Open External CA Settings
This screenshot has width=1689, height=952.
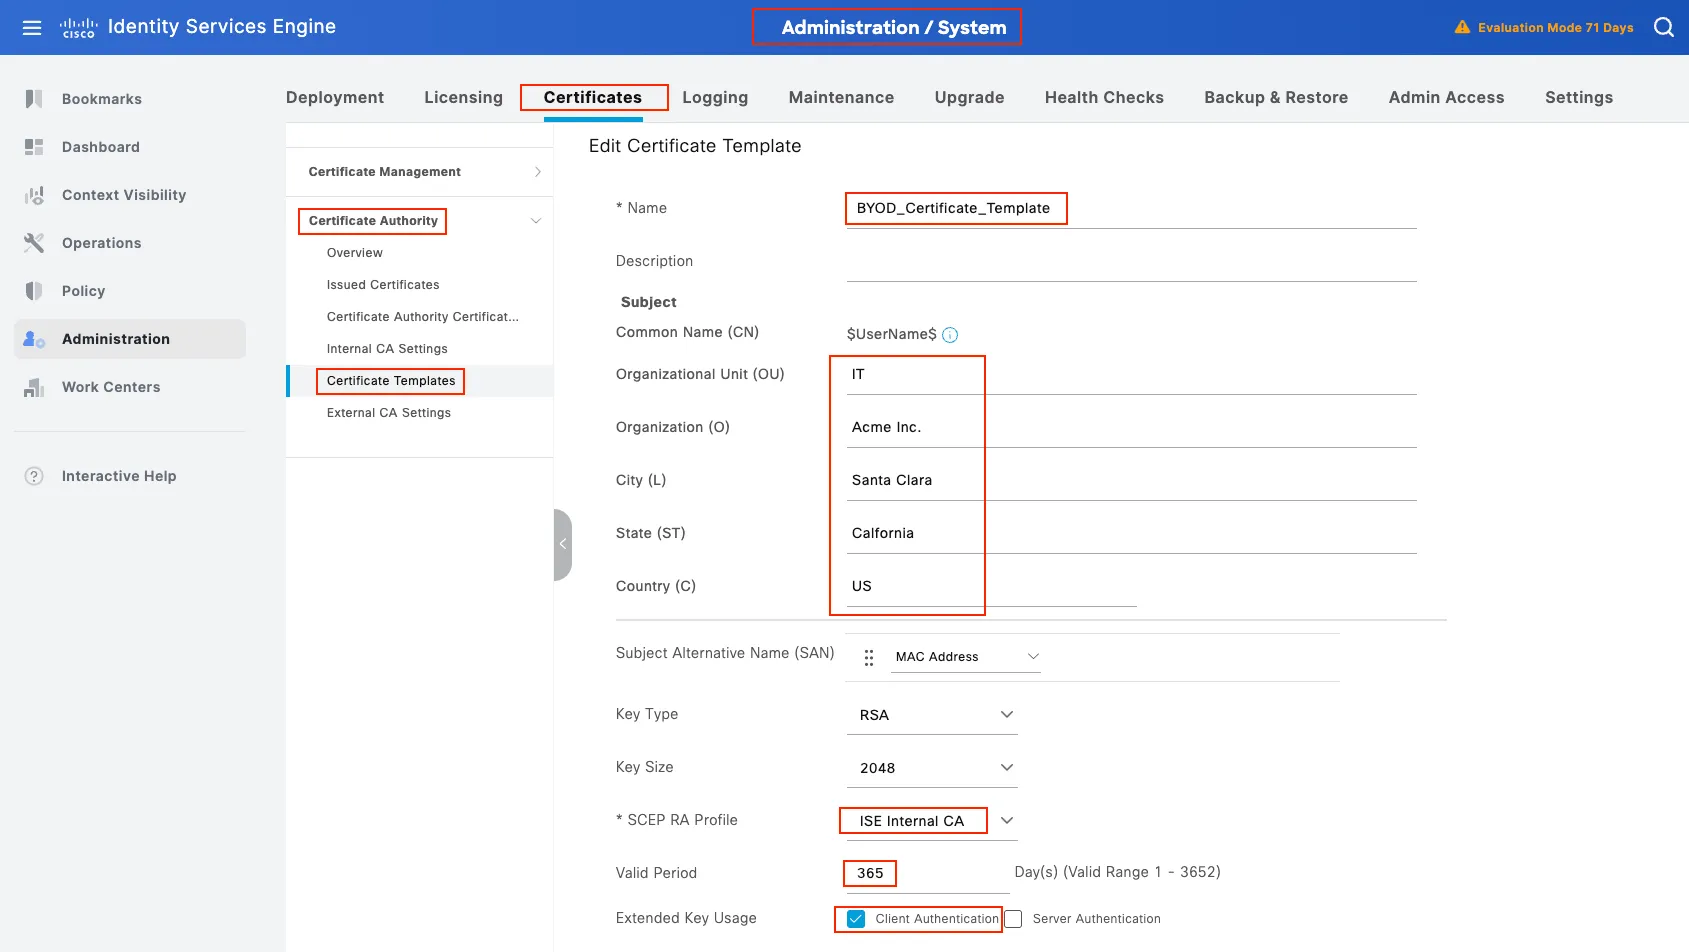(x=389, y=413)
